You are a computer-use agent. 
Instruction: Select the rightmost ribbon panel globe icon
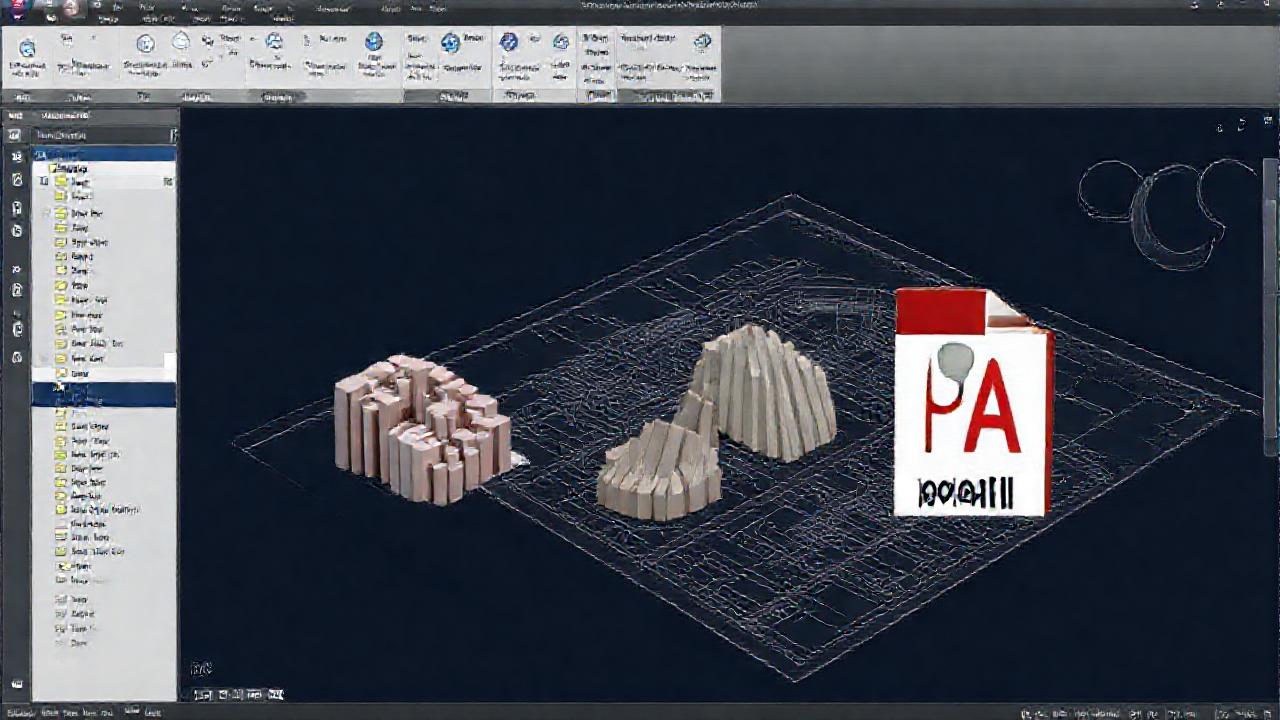(703, 43)
